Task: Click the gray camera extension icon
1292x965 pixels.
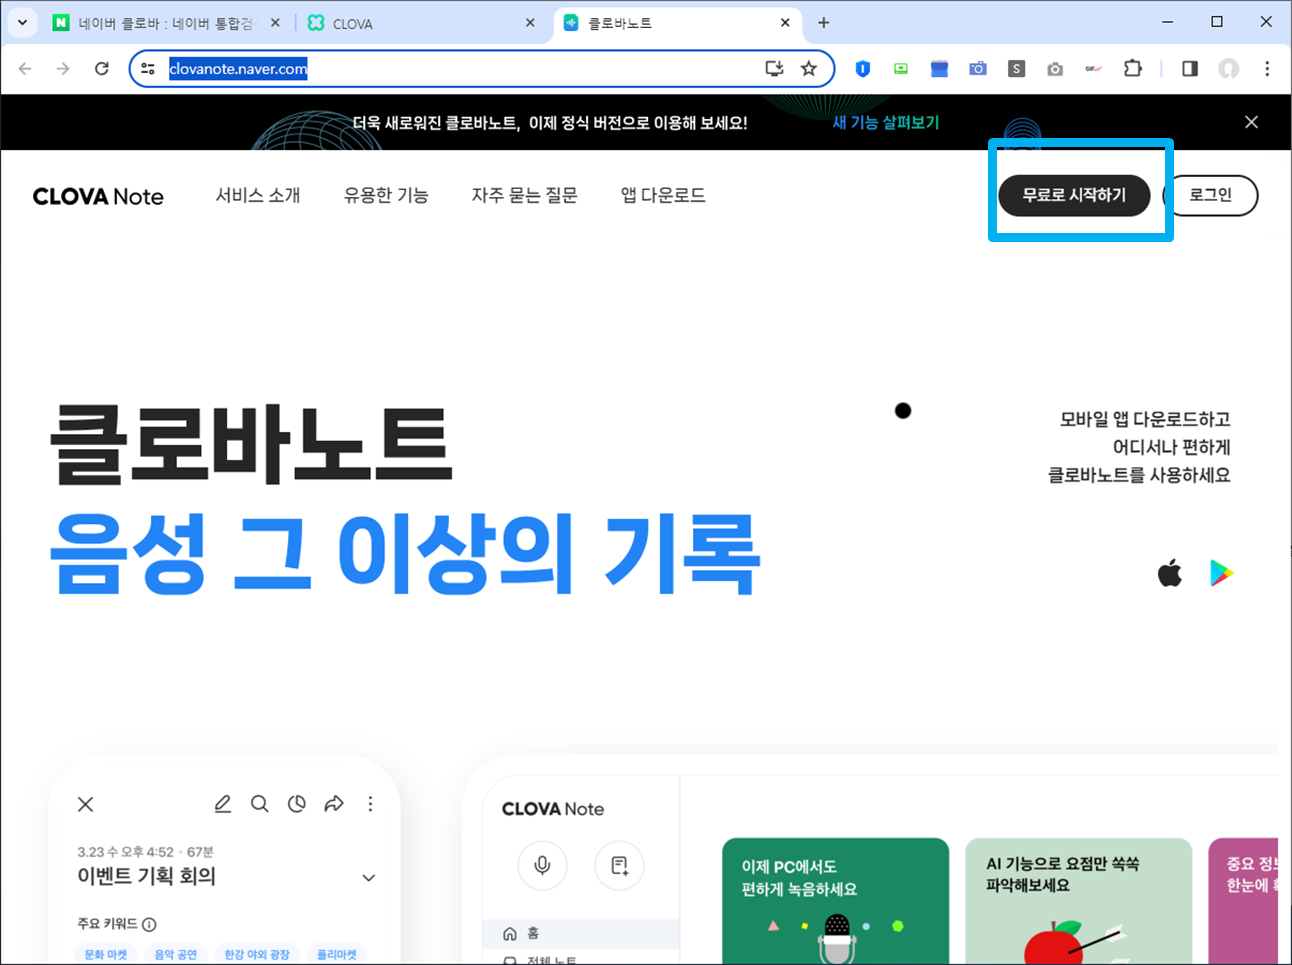Action: tap(1055, 69)
